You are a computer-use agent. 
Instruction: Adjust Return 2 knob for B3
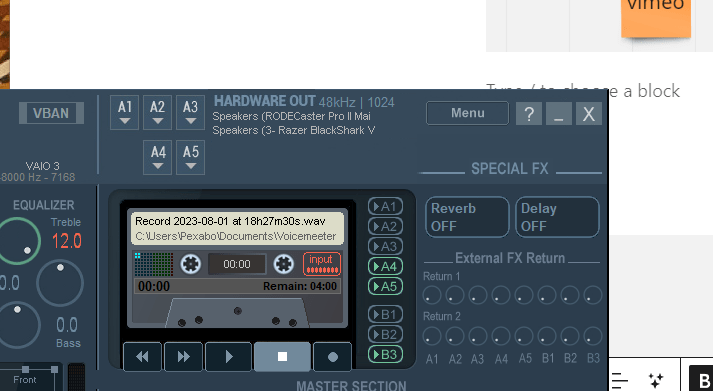(x=593, y=336)
